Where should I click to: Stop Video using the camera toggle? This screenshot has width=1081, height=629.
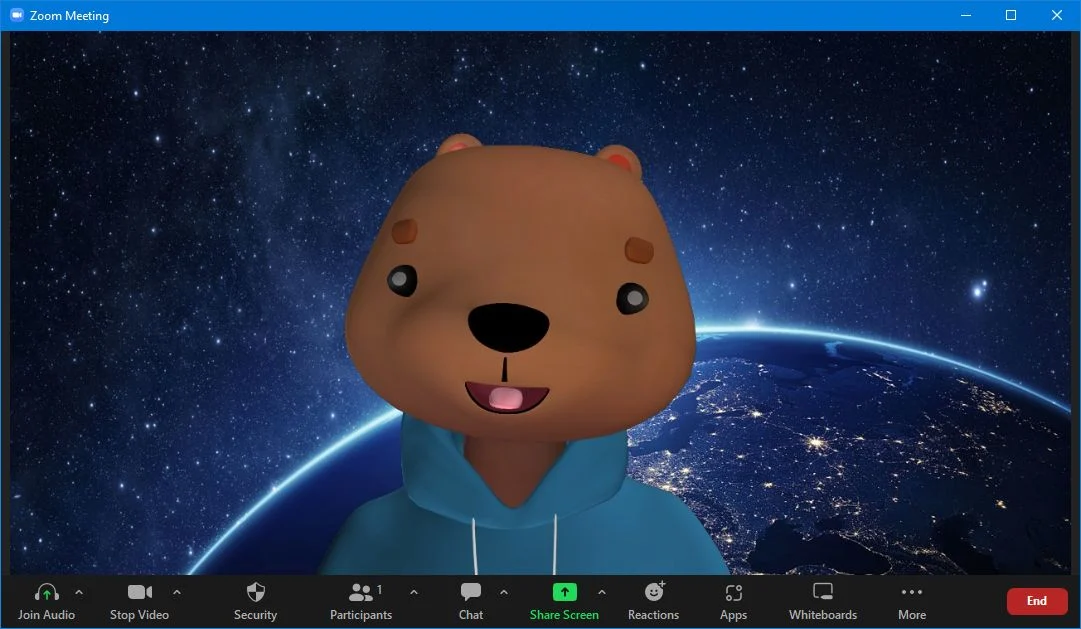click(x=139, y=593)
